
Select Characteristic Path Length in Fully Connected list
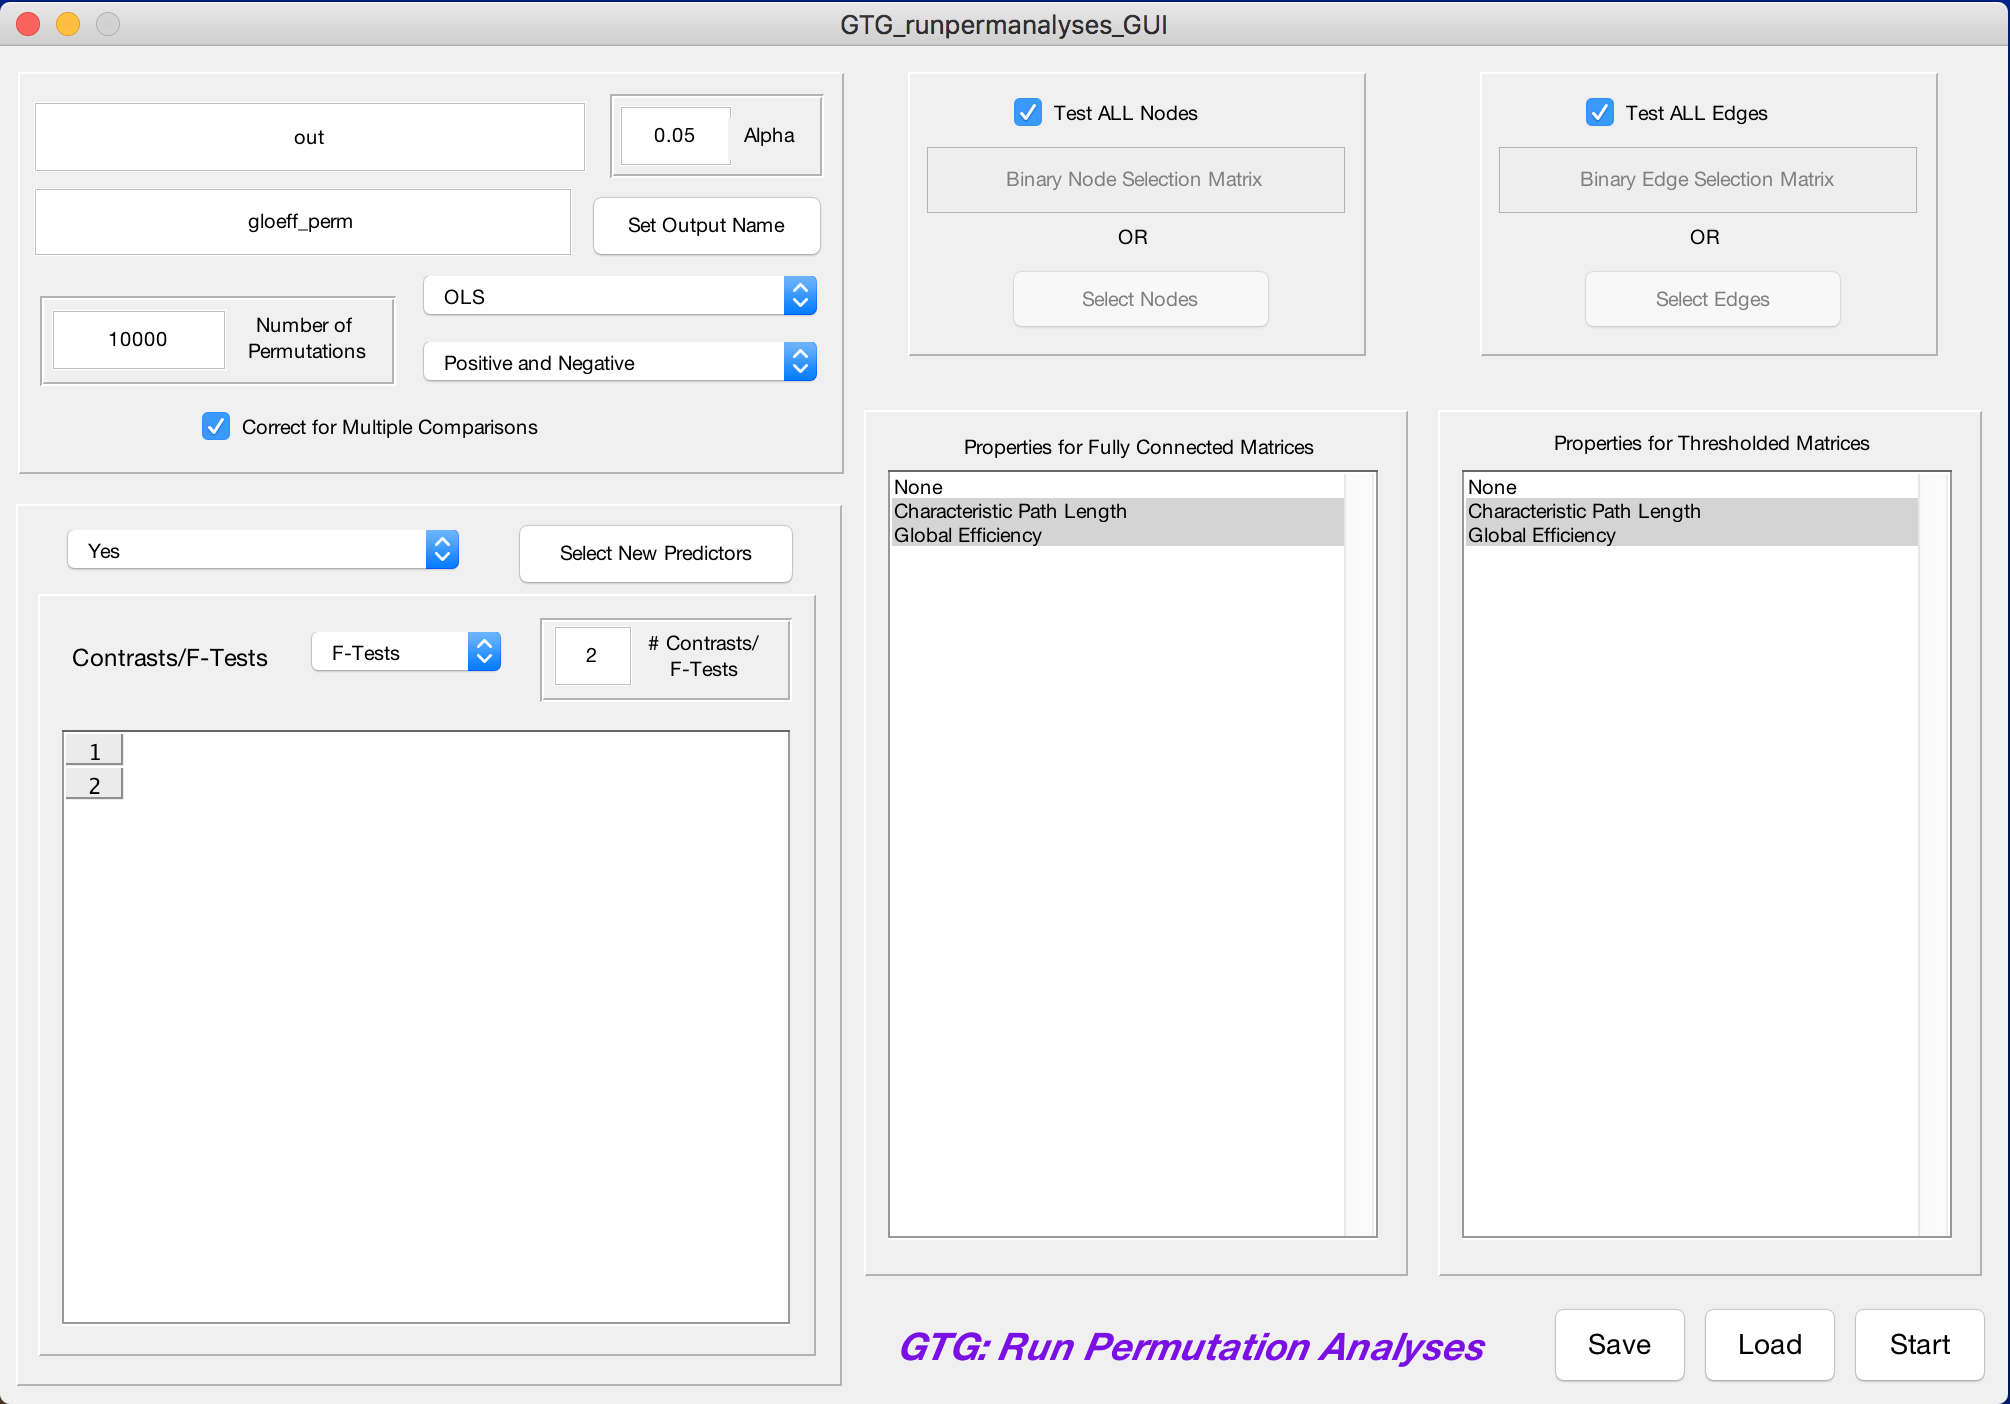click(1010, 511)
